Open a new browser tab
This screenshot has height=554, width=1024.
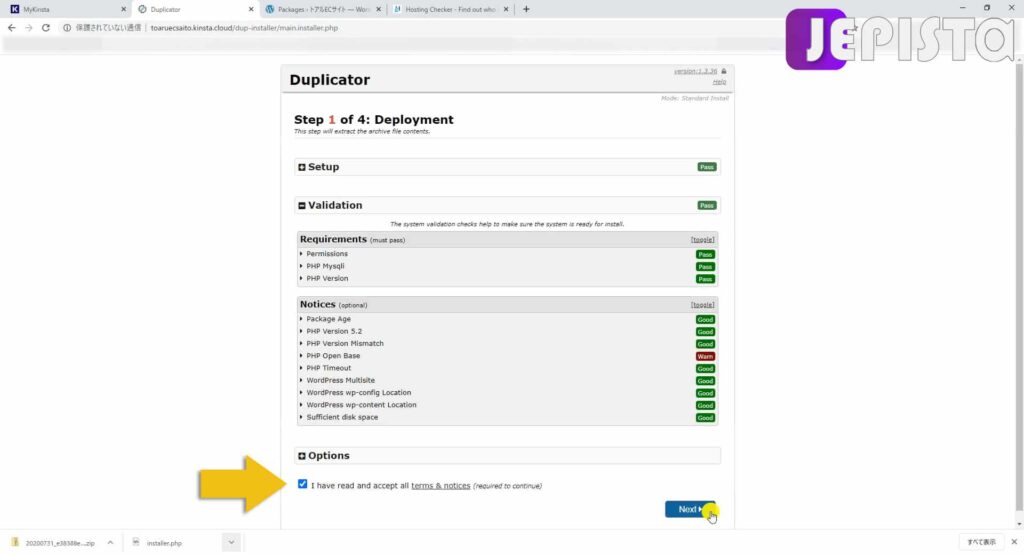[x=526, y=9]
